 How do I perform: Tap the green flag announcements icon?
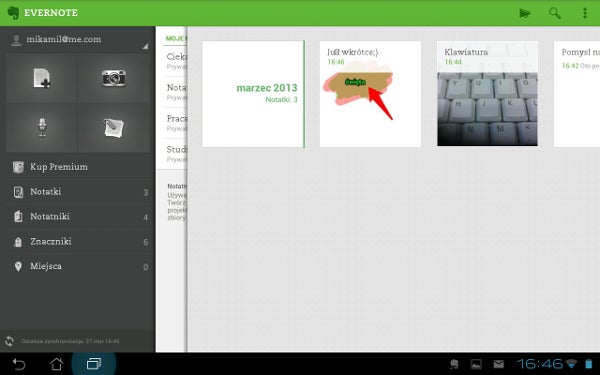coord(525,13)
